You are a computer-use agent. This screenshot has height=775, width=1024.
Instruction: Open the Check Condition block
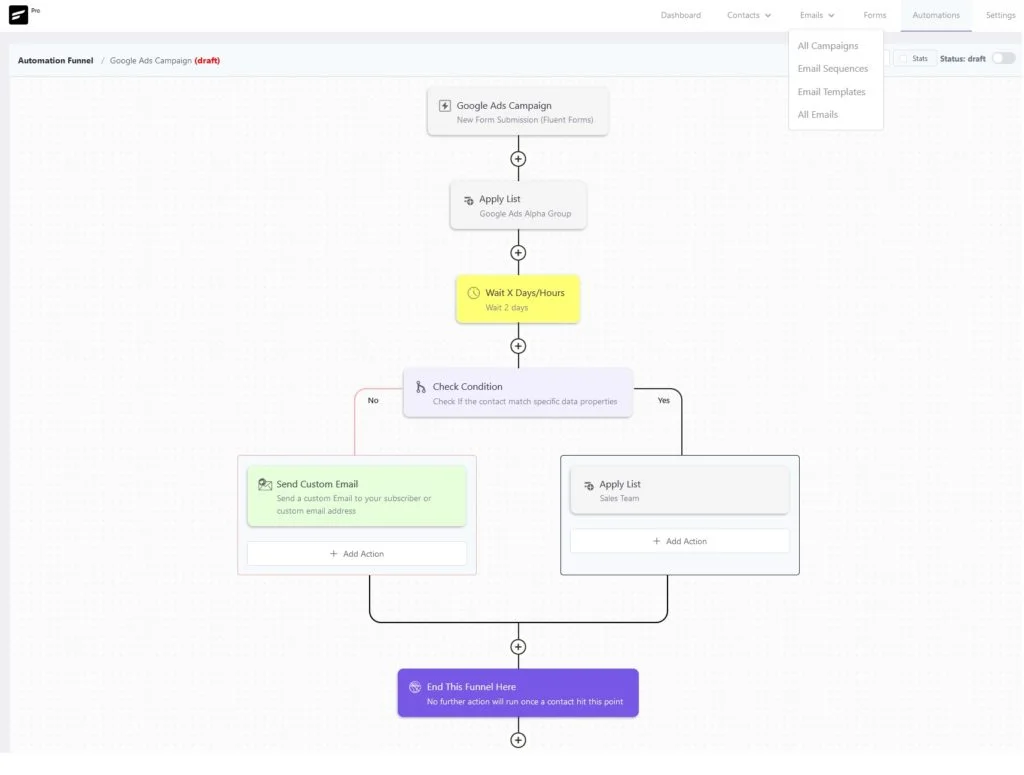point(518,393)
